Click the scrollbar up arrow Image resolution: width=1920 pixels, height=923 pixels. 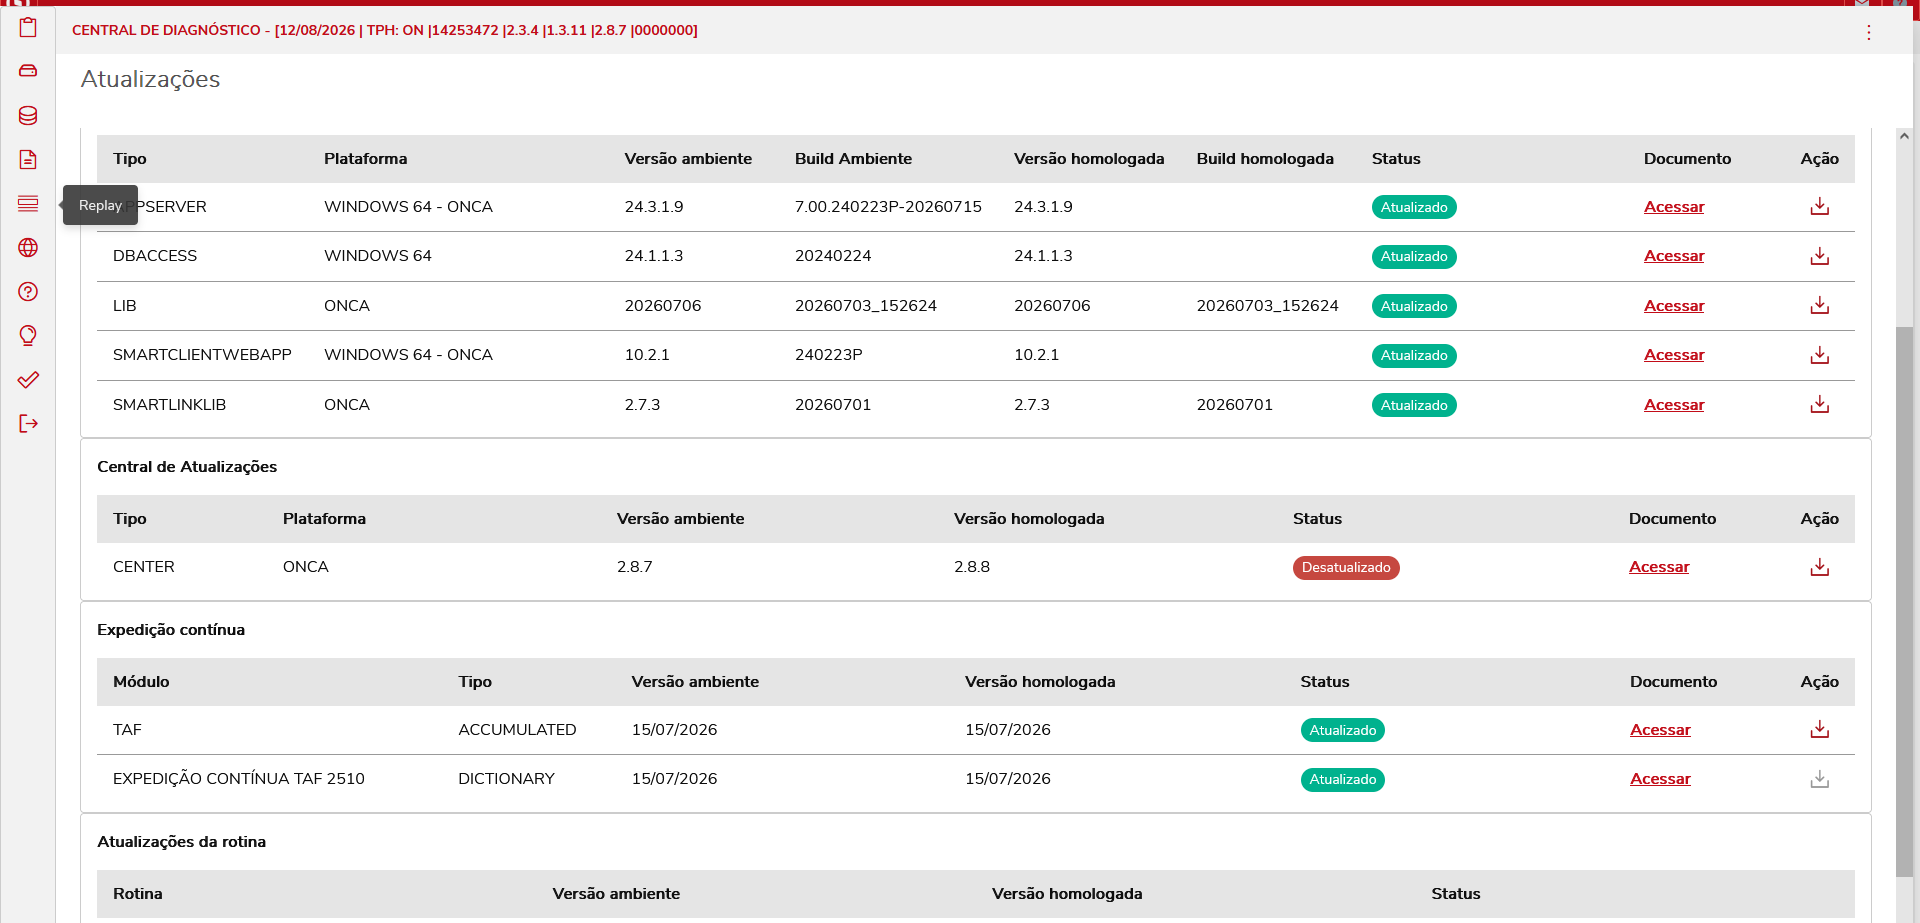[x=1904, y=136]
